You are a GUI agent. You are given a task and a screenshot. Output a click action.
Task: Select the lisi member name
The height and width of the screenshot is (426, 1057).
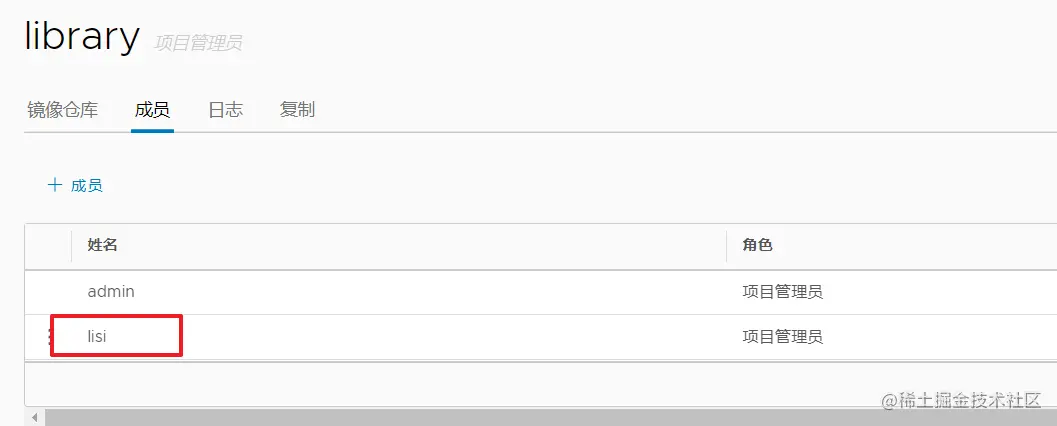(97, 337)
